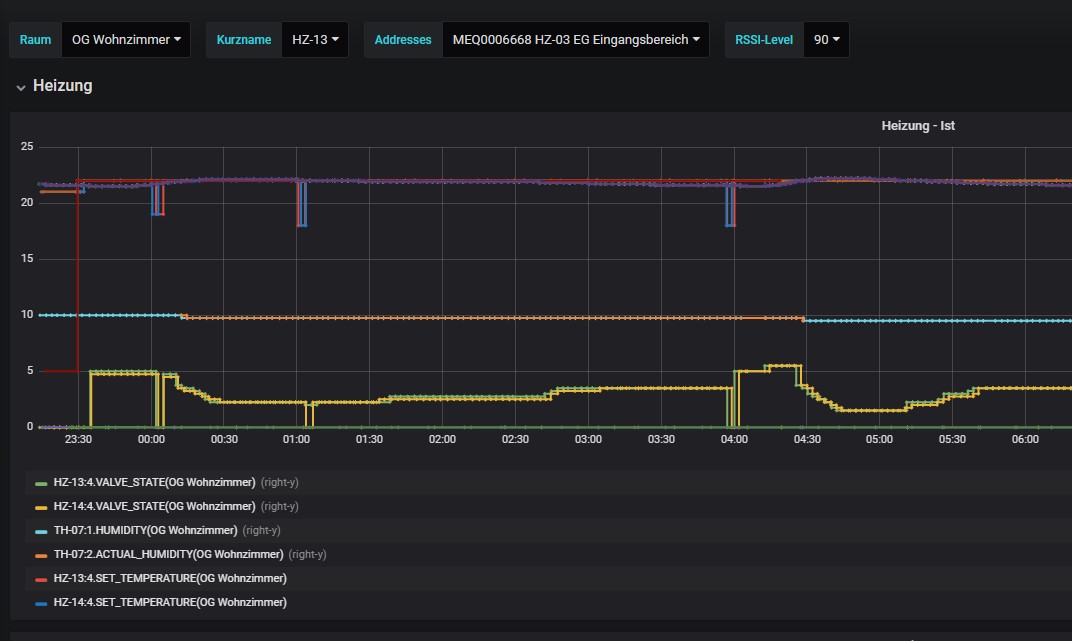Click blue swatch of HZ-14:4.SET_TEMPERATURE
Image resolution: width=1072 pixels, height=641 pixels.
click(x=41, y=603)
